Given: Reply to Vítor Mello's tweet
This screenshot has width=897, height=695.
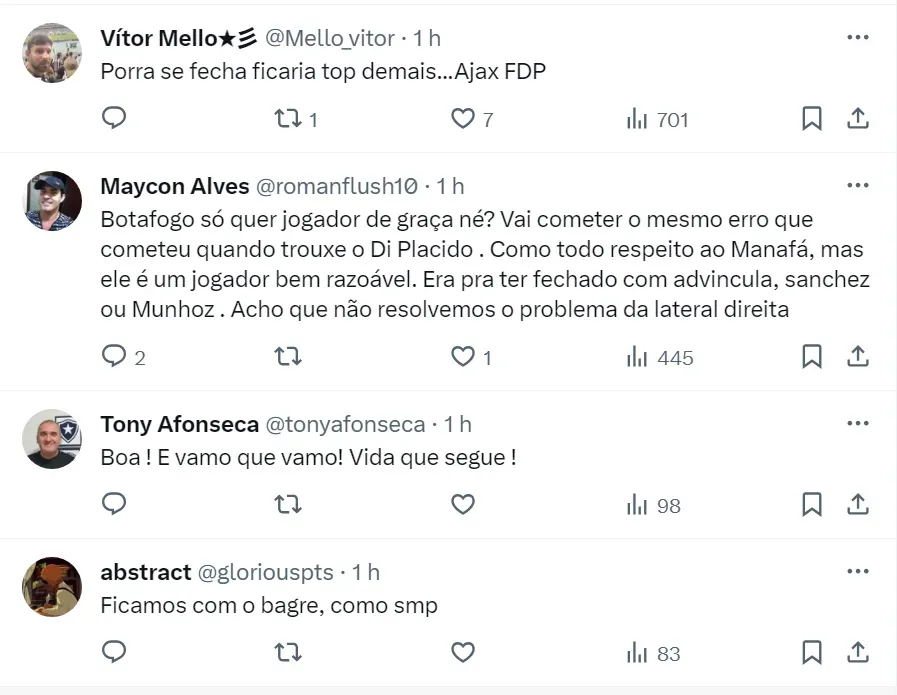Looking at the screenshot, I should pos(115,119).
